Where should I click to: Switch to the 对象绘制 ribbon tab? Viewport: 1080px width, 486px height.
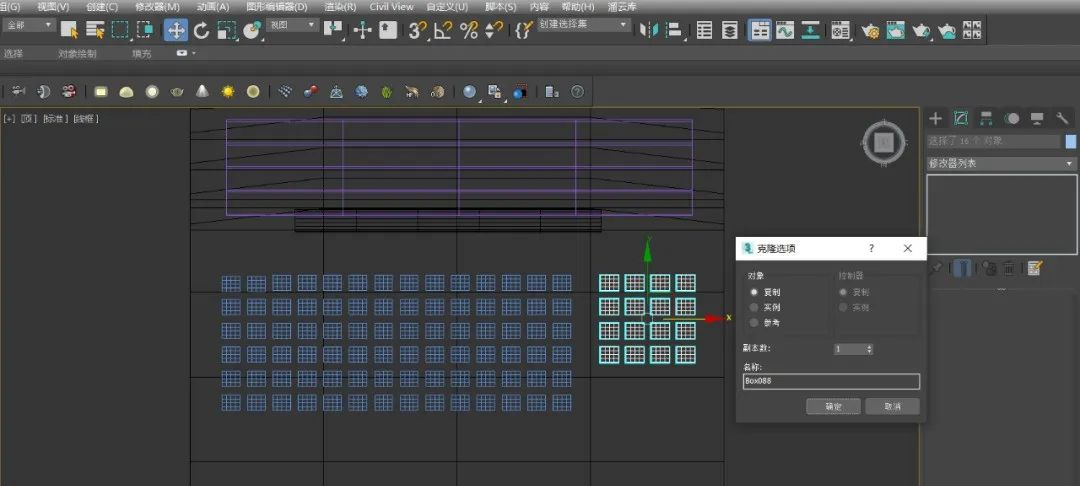pos(77,53)
